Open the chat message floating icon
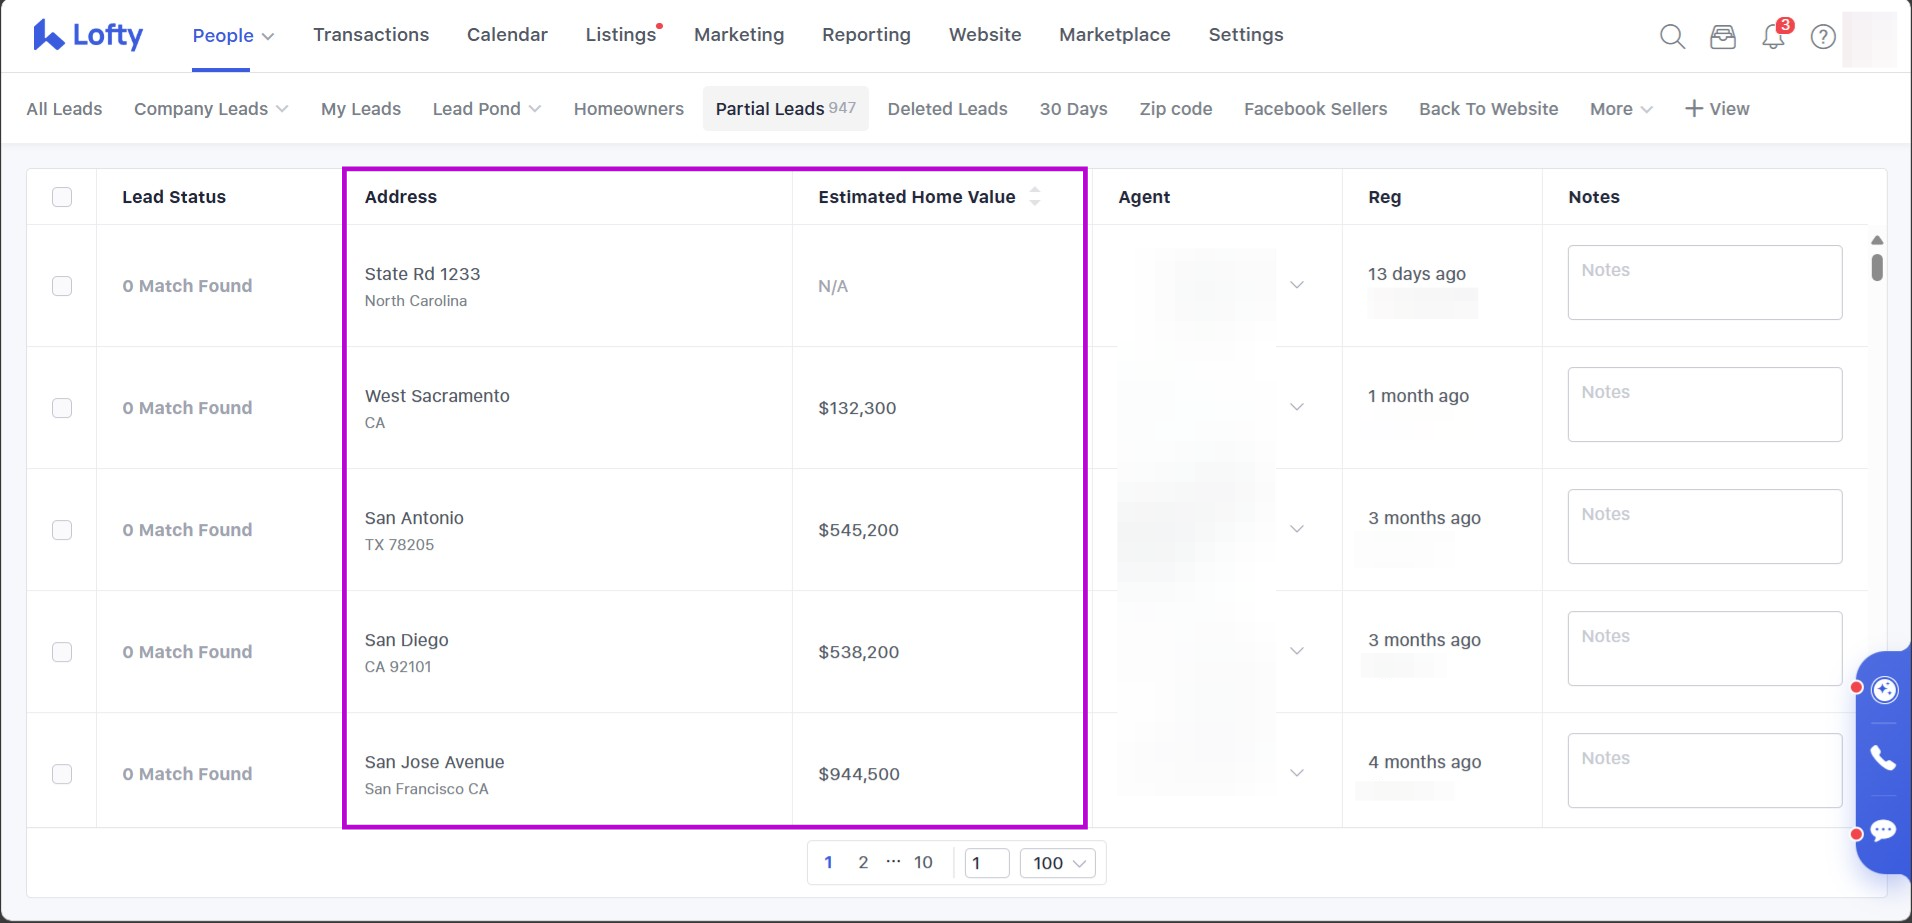The width and height of the screenshot is (1912, 923). pos(1883,831)
